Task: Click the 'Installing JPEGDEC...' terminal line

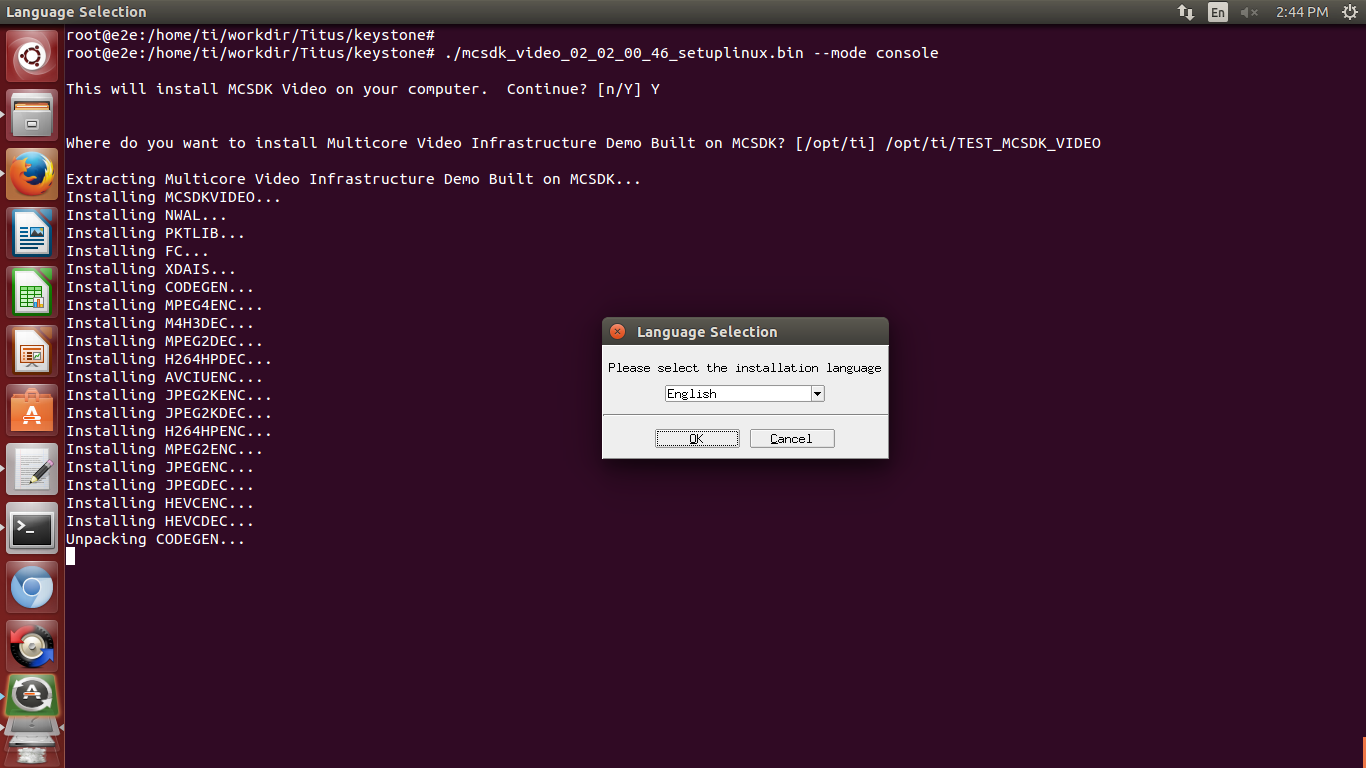Action: [160, 485]
